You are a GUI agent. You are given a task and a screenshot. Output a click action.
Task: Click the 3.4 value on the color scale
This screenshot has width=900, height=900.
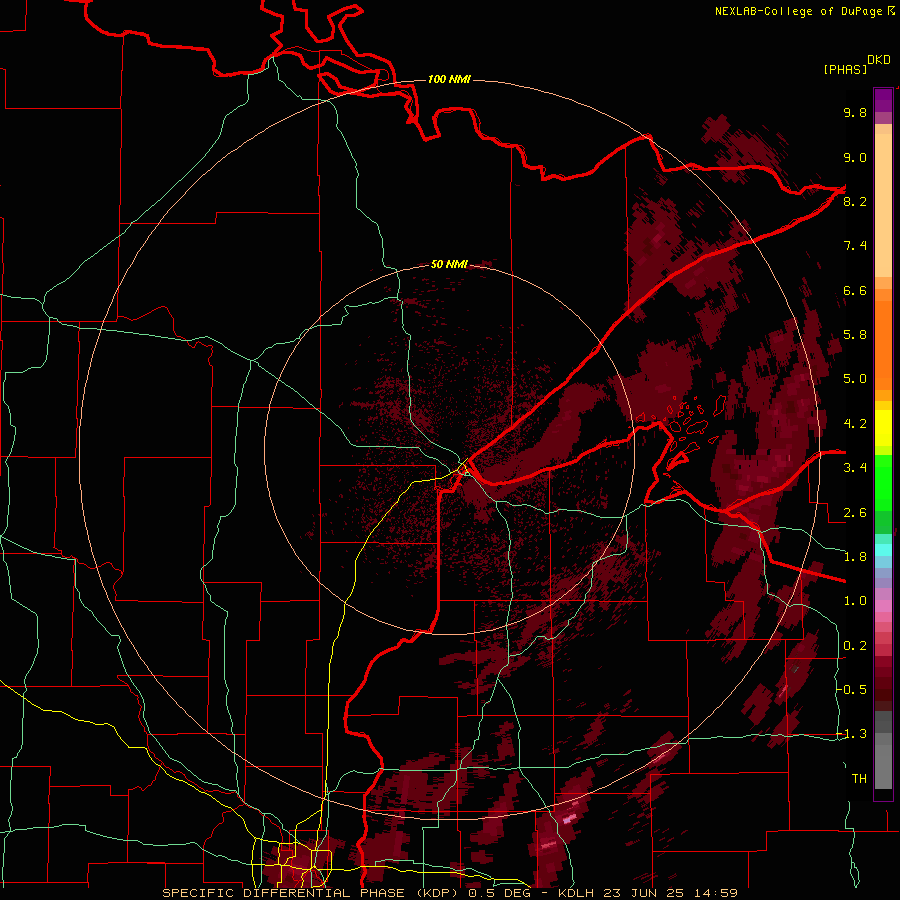[x=855, y=468]
